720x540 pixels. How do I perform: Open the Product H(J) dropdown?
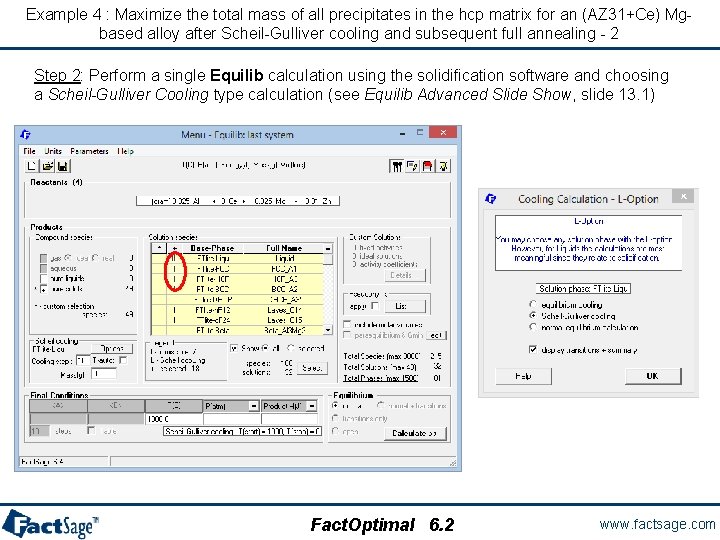coord(312,406)
